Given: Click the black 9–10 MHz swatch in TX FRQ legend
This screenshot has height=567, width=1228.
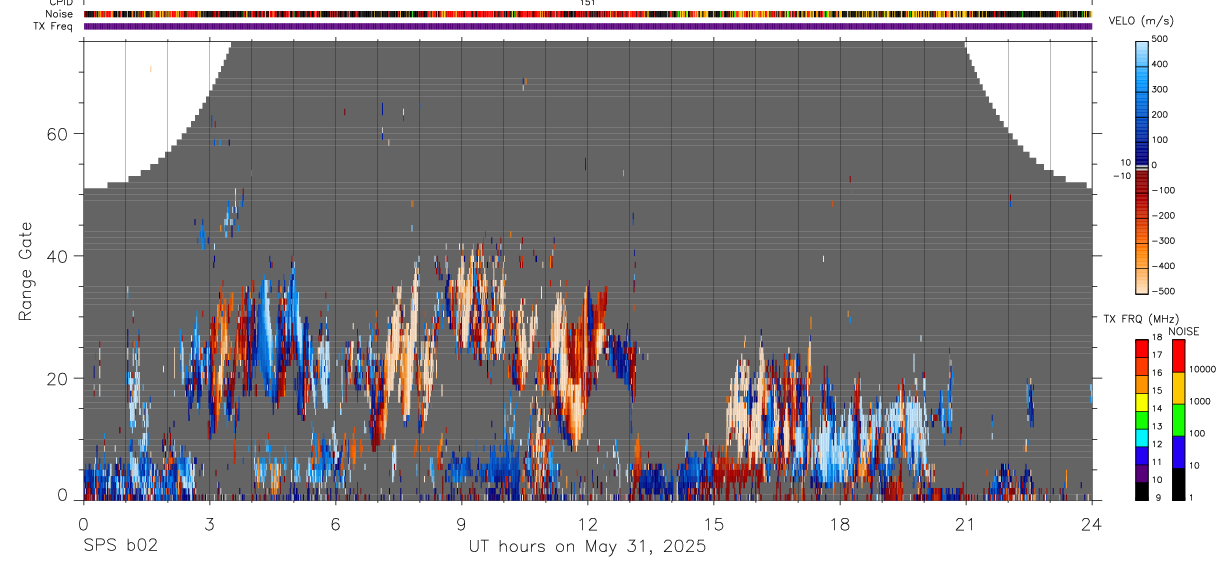Looking at the screenshot, I should 1142,491.
